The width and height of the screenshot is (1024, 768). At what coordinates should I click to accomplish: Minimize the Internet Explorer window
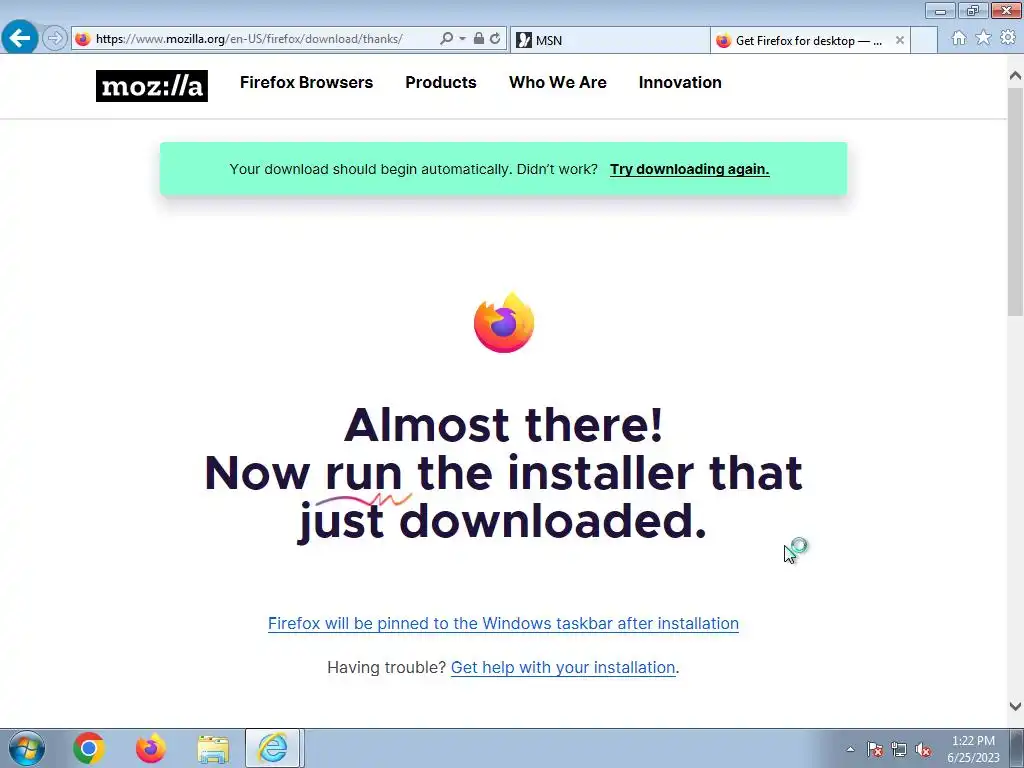tap(940, 10)
